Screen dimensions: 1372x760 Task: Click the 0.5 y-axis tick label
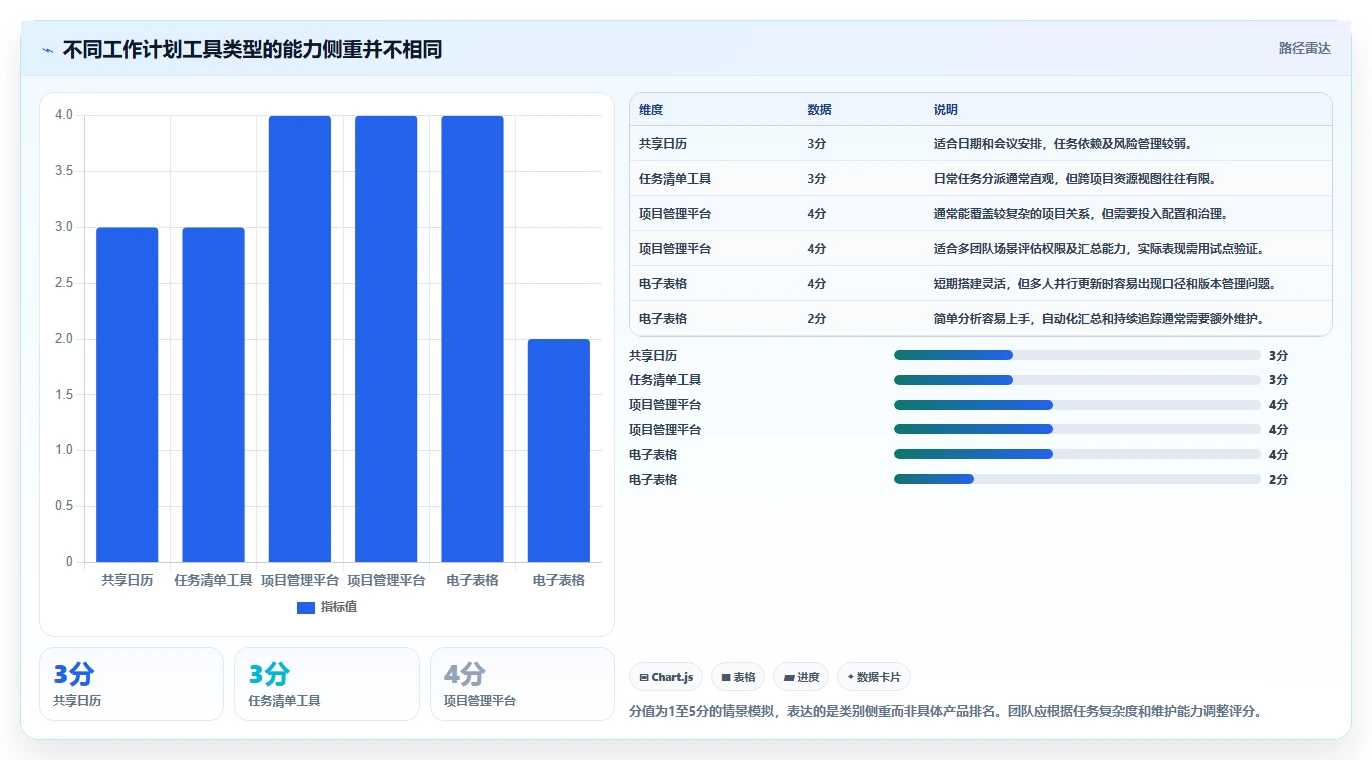[64, 506]
